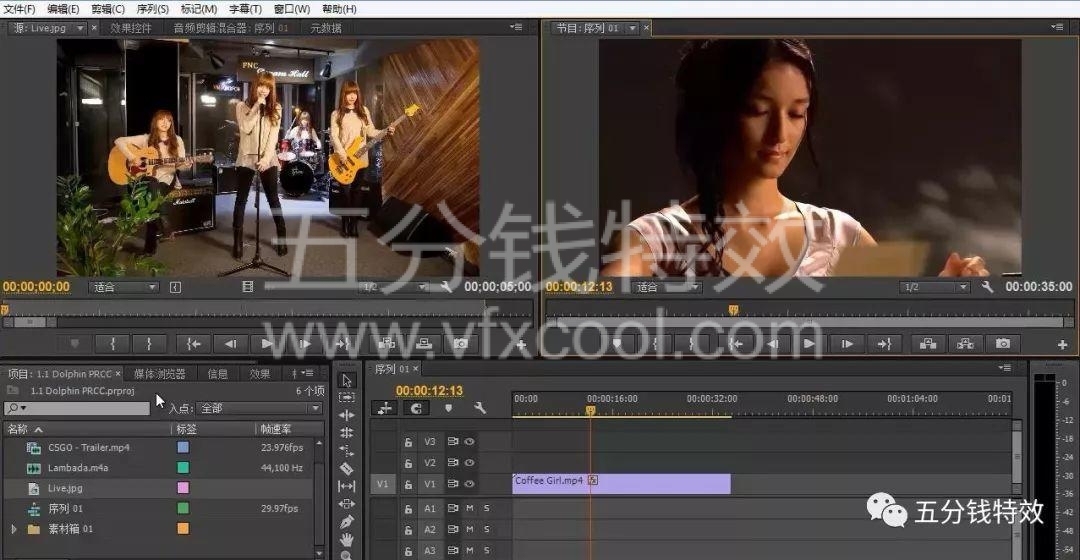Sort the project list by 帧速率 column
This screenshot has height=560, width=1080.
276,429
